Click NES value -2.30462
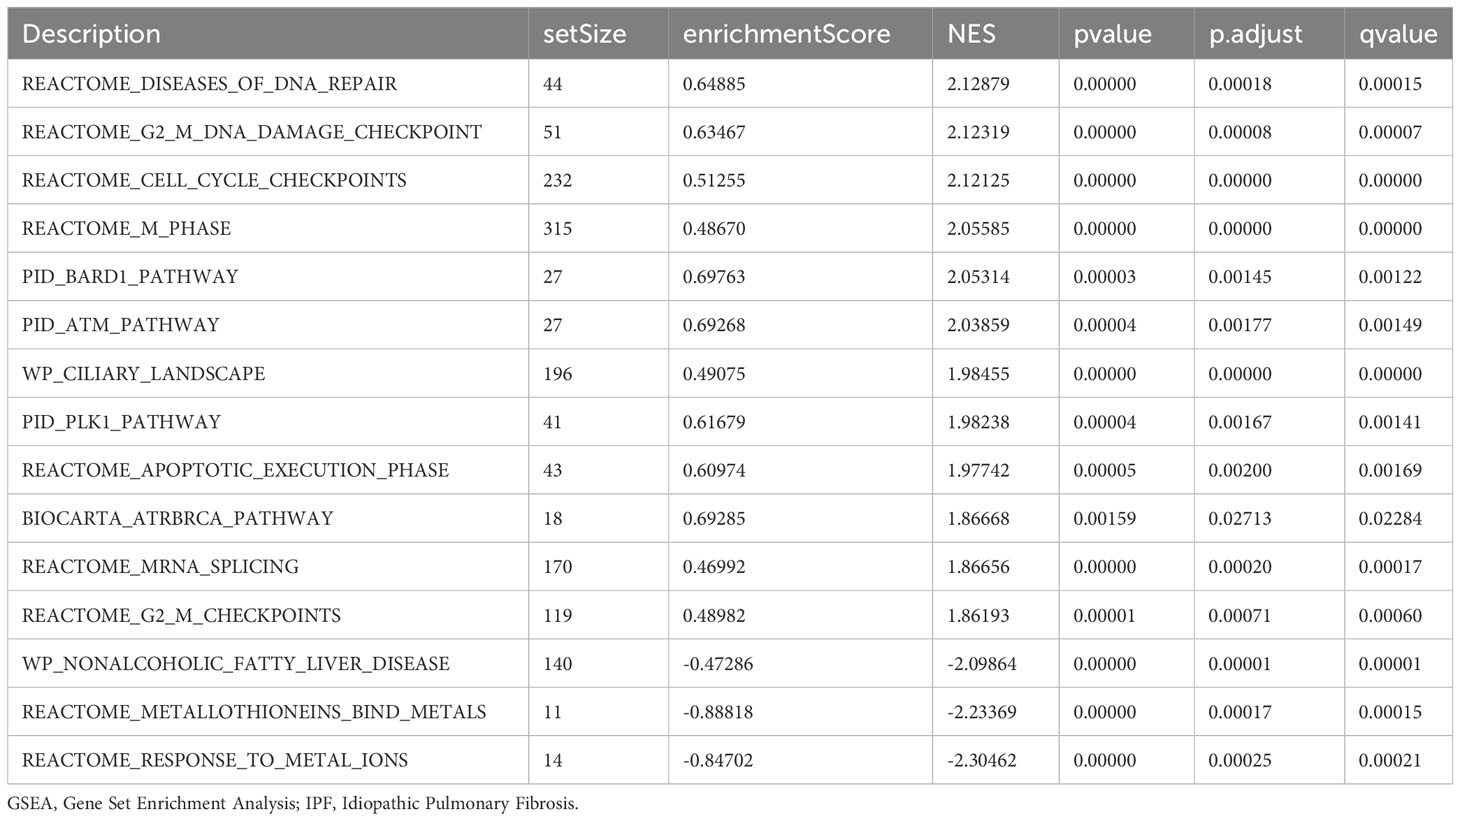1460x821 pixels. click(982, 760)
